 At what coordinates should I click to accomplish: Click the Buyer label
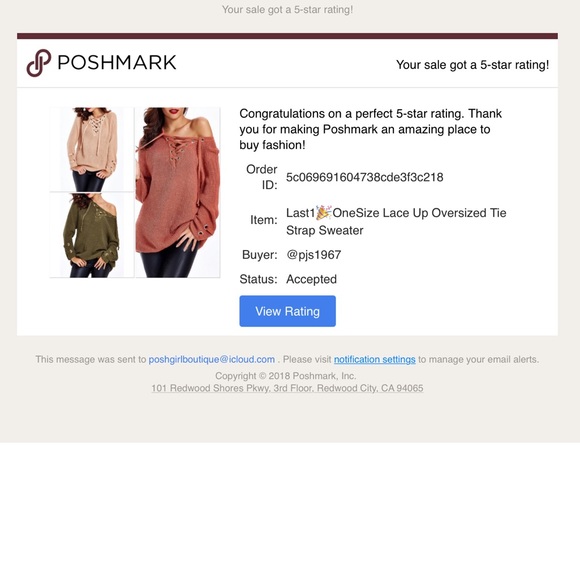pos(259,255)
